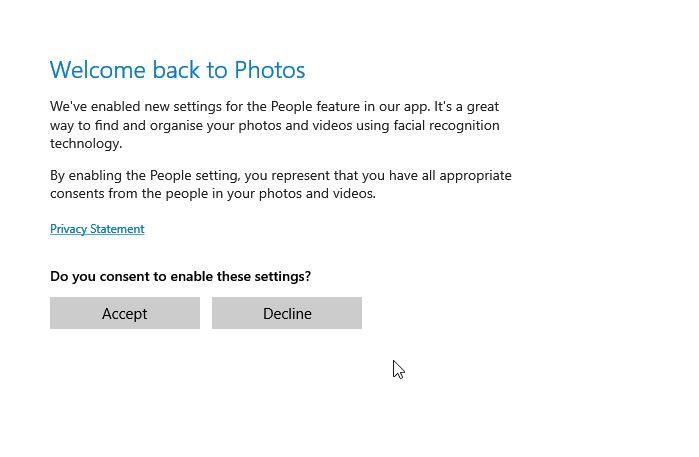The image size is (699, 457).
Task: Click the 'Welcome back to Photos' heading
Action: (177, 70)
